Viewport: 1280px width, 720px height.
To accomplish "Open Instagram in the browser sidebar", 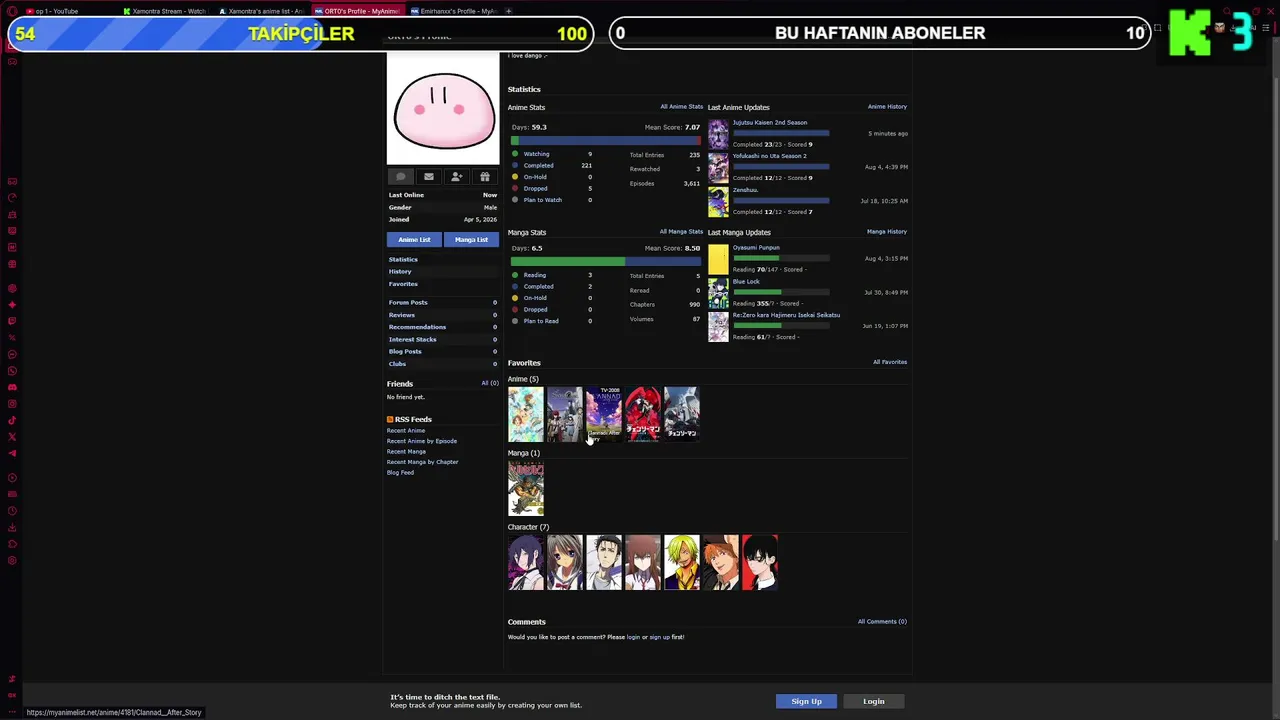I will coord(12,404).
